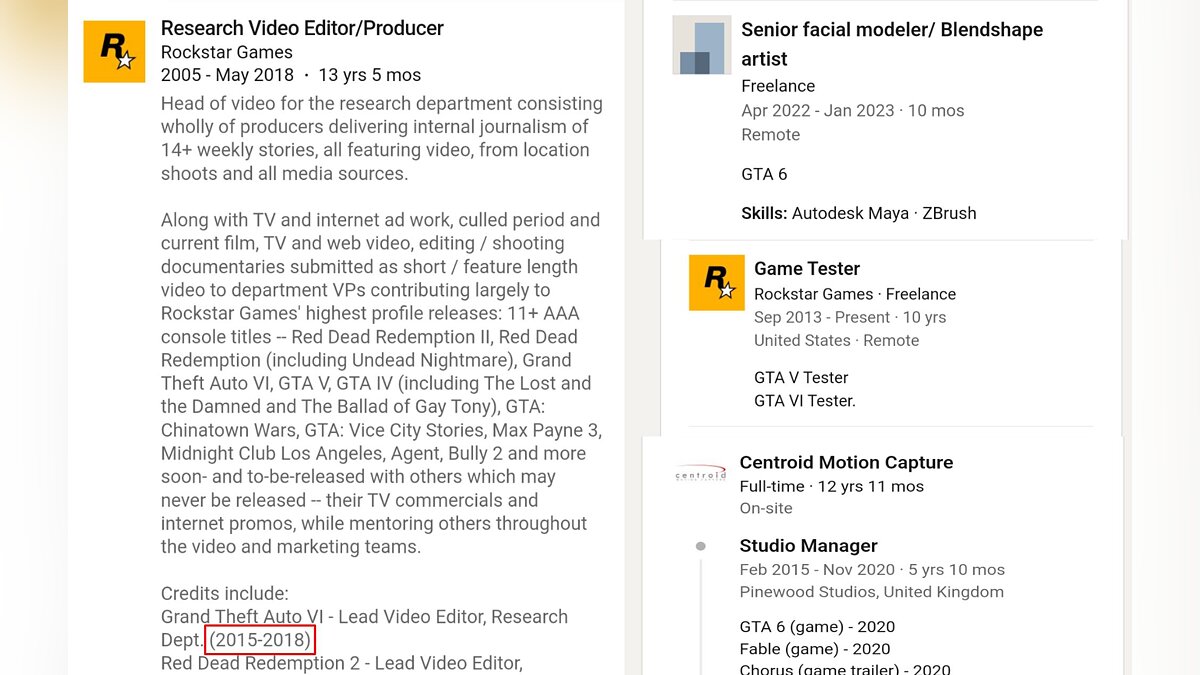1200x675 pixels.
Task: Click the Skills: Autodesk Maya · ZBrush line
Action: coord(858,213)
